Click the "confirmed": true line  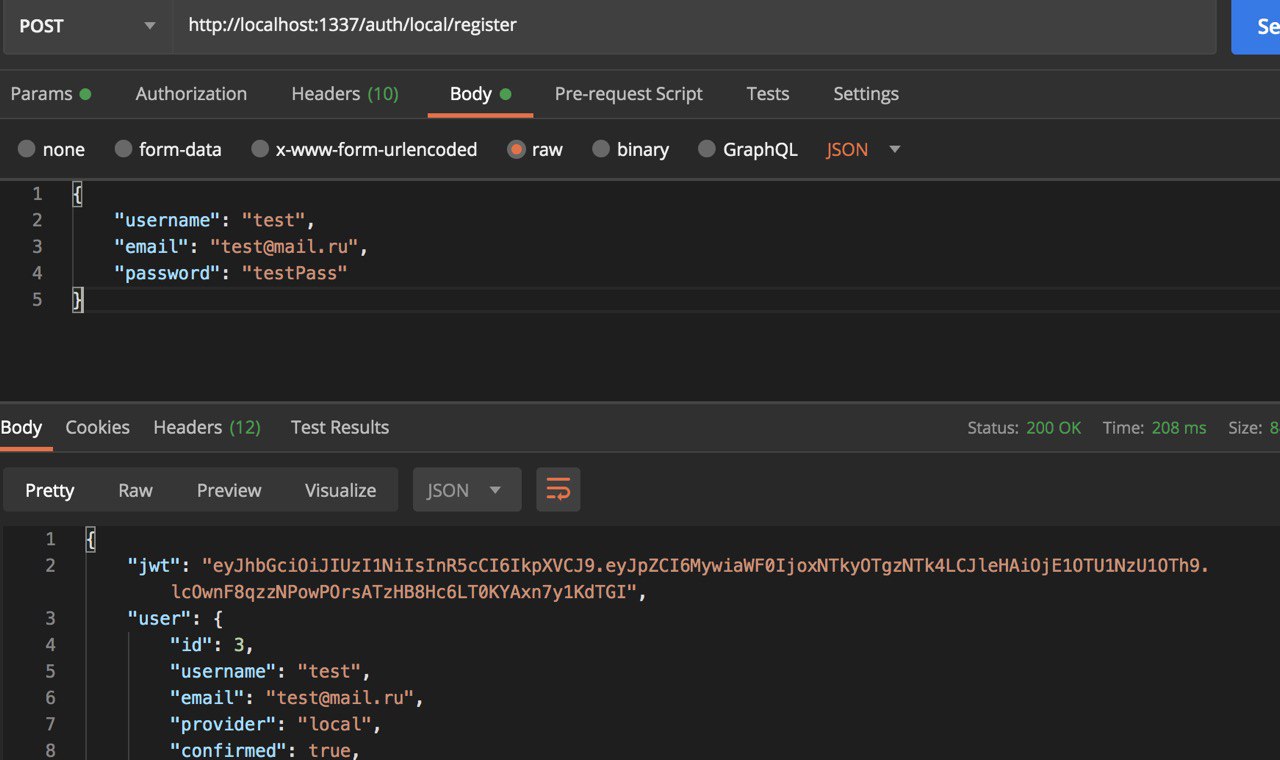265,750
